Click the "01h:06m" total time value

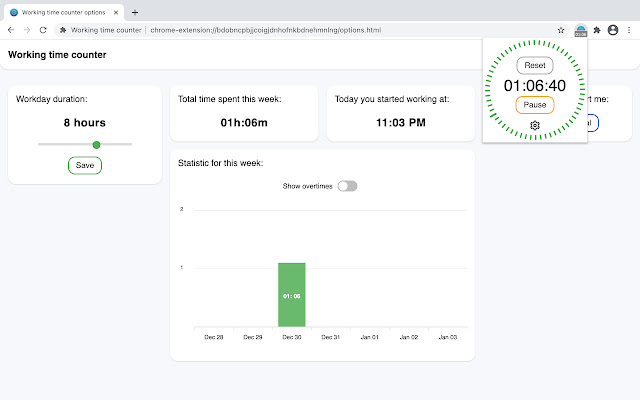pyautogui.click(x=244, y=122)
